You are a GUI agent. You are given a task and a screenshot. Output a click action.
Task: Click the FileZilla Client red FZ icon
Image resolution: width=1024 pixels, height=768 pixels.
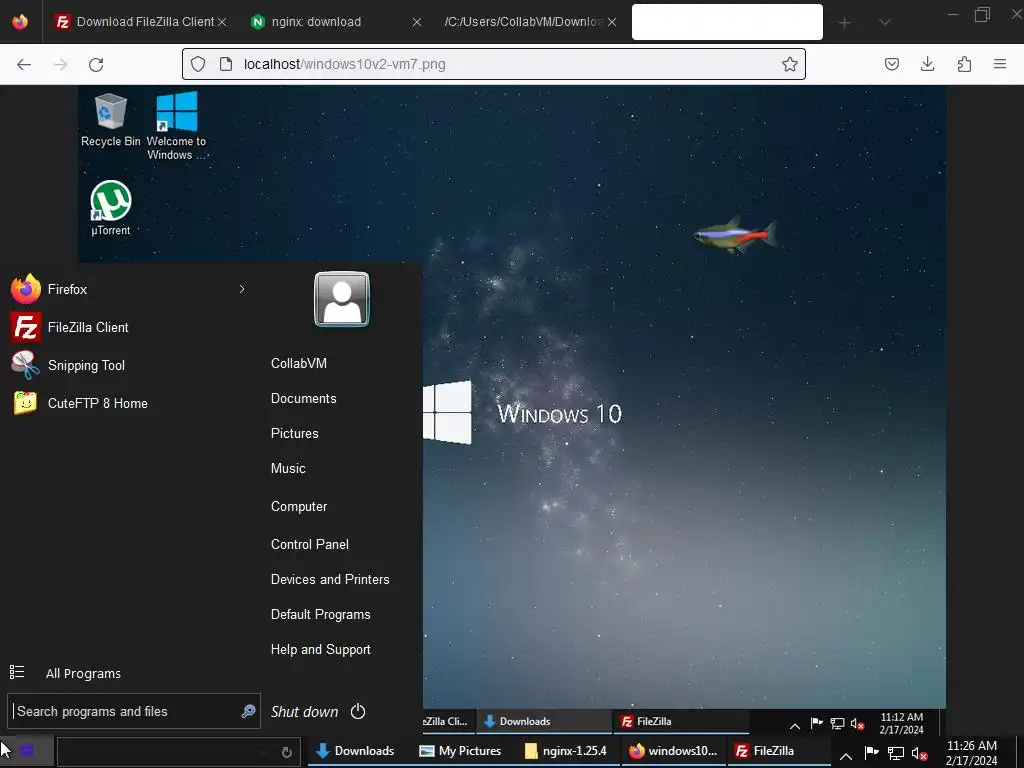[x=25, y=327]
